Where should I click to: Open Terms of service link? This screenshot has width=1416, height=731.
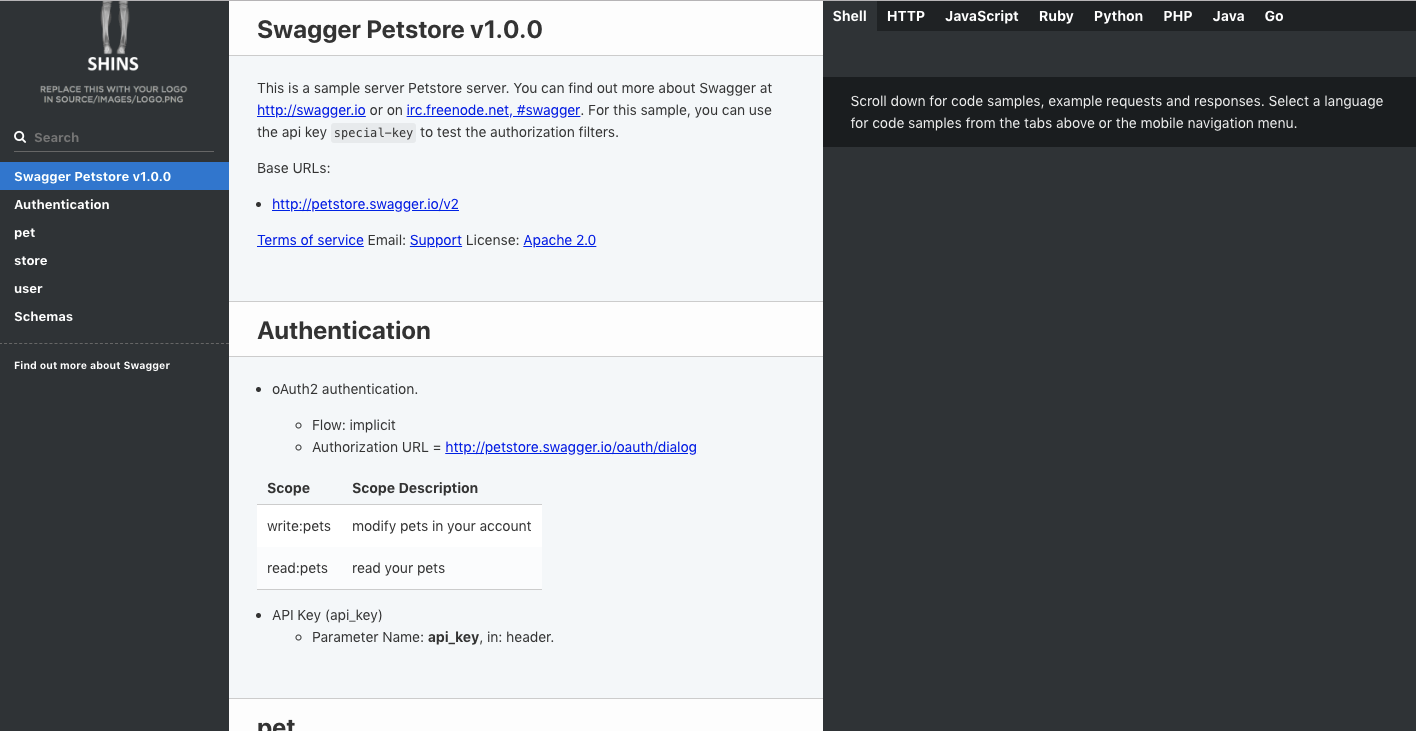(310, 240)
